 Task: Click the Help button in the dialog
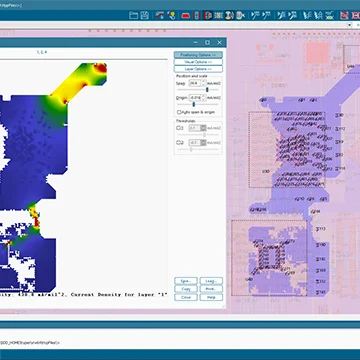(211, 297)
